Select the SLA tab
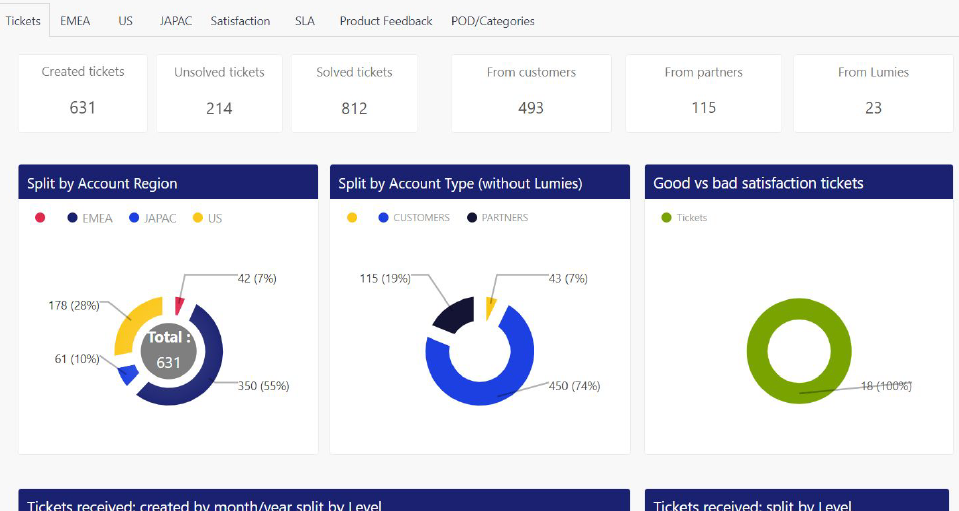This screenshot has height=511, width=959. tap(304, 20)
